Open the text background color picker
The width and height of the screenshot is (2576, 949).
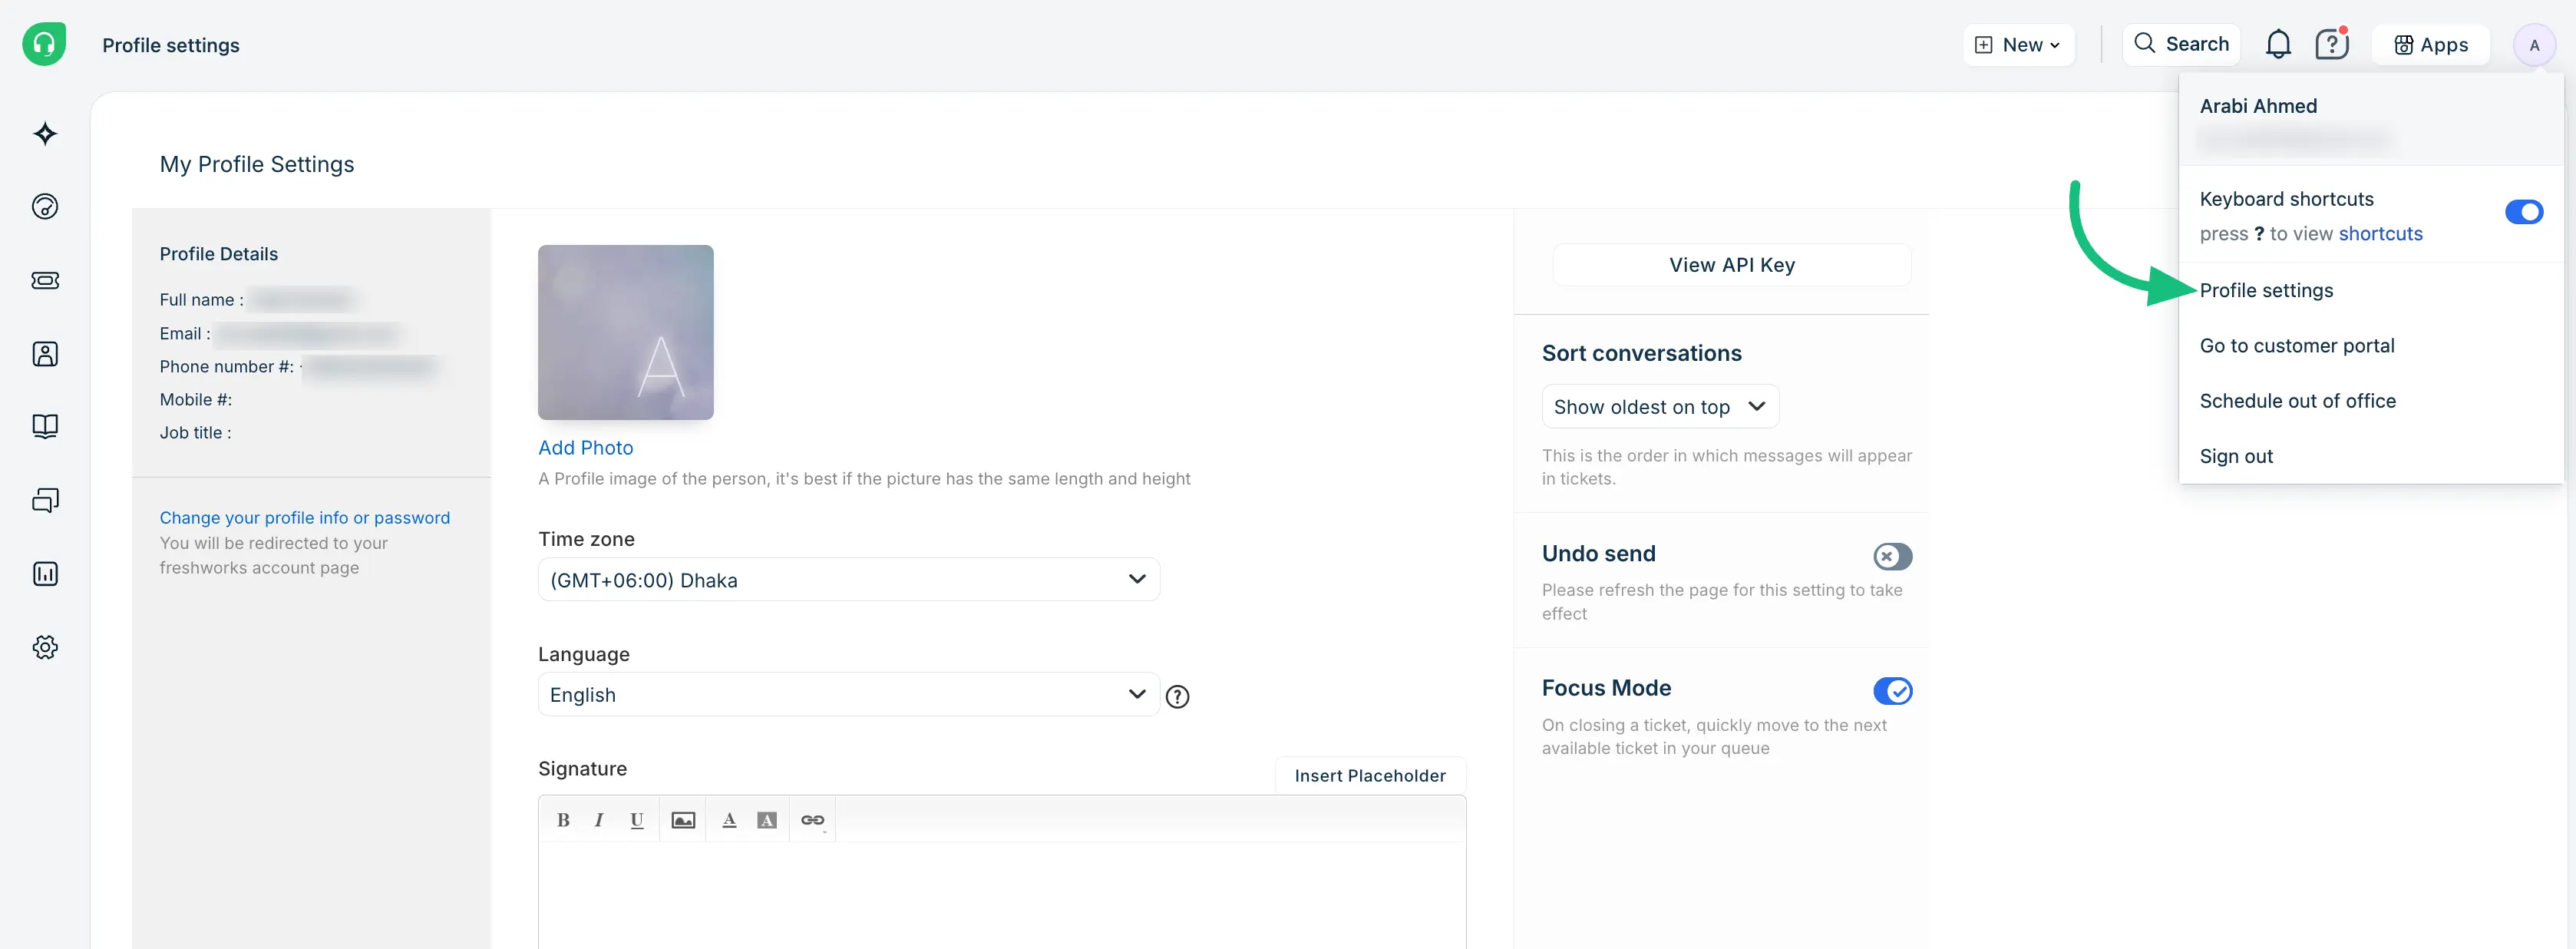[766, 819]
